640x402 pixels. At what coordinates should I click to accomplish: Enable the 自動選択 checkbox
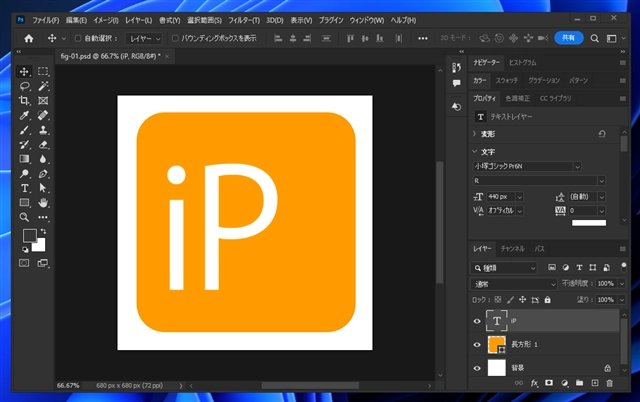point(79,38)
